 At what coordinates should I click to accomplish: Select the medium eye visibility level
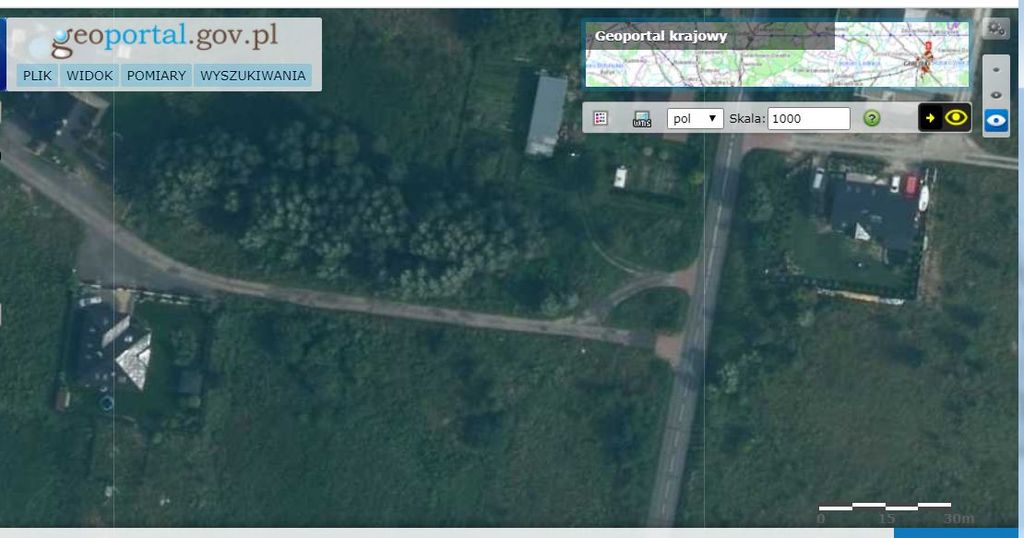(996, 95)
